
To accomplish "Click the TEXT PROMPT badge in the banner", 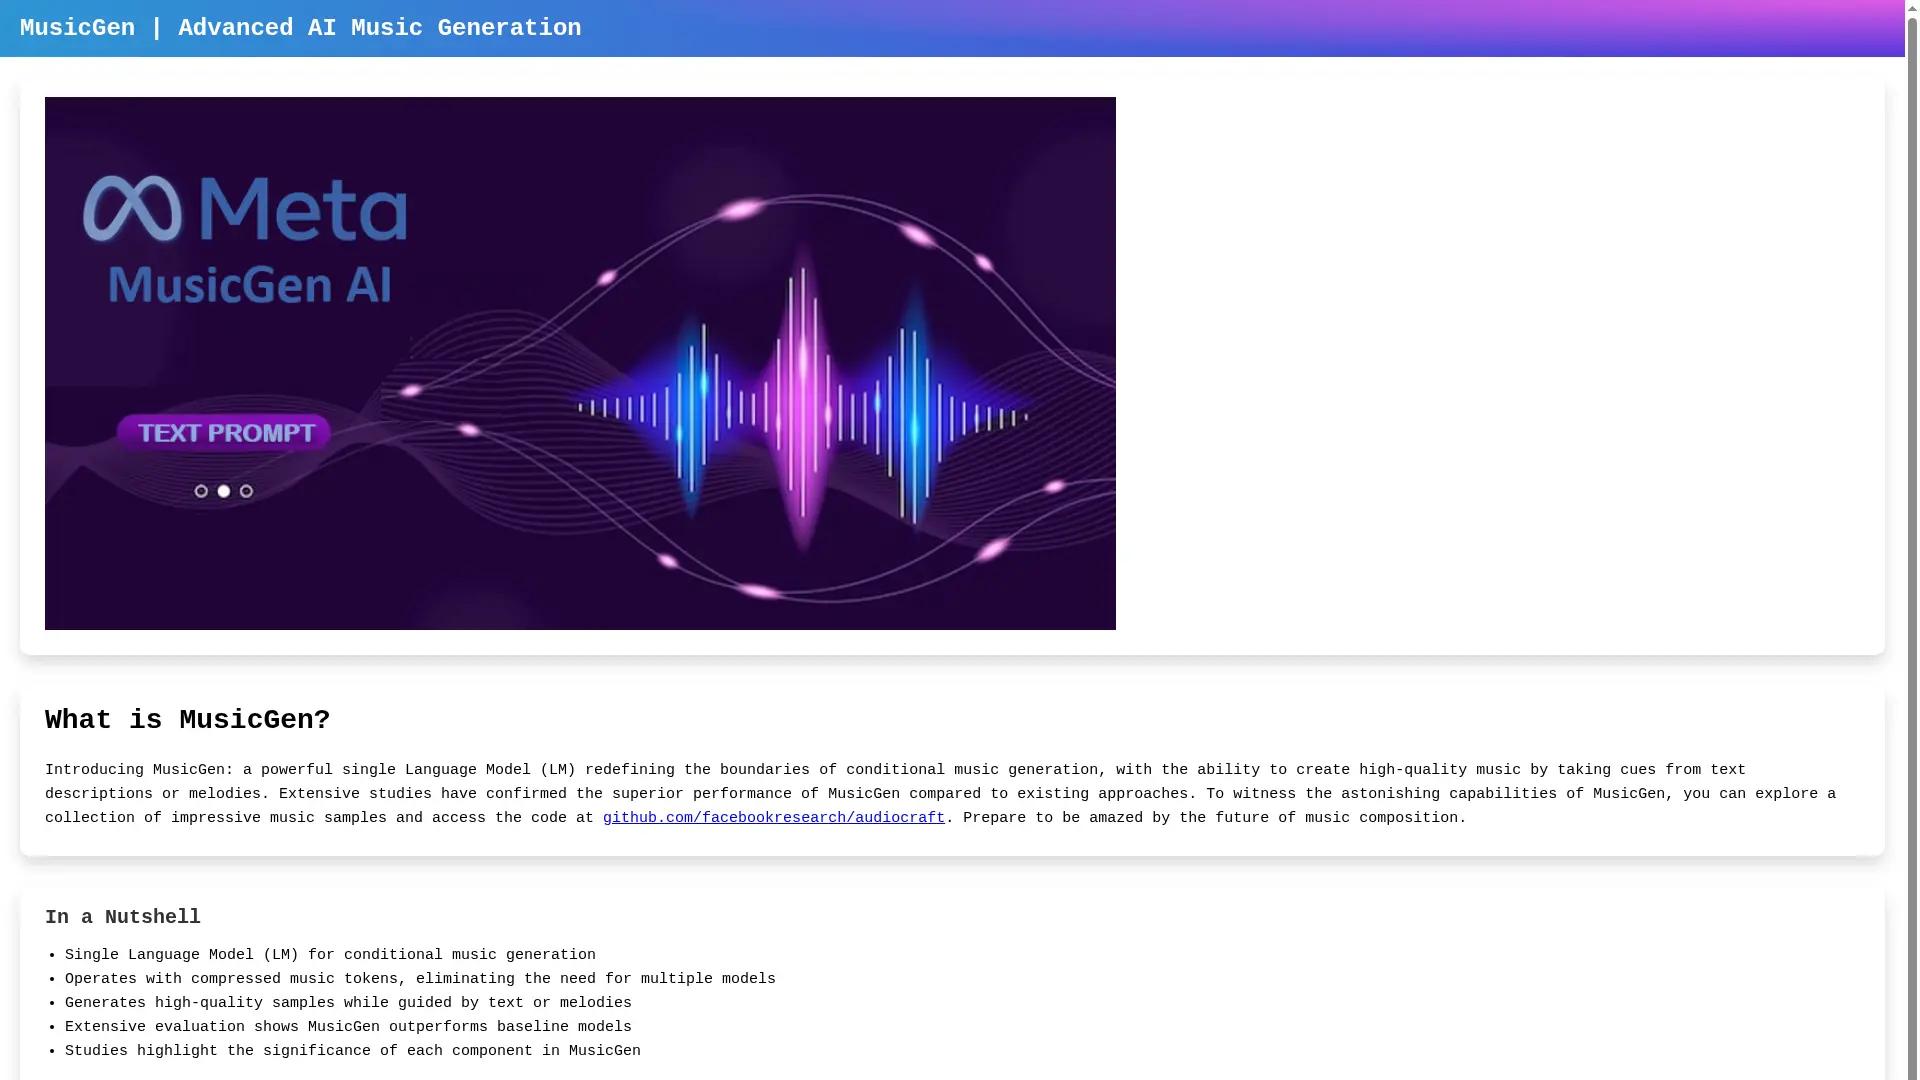I will (223, 432).
